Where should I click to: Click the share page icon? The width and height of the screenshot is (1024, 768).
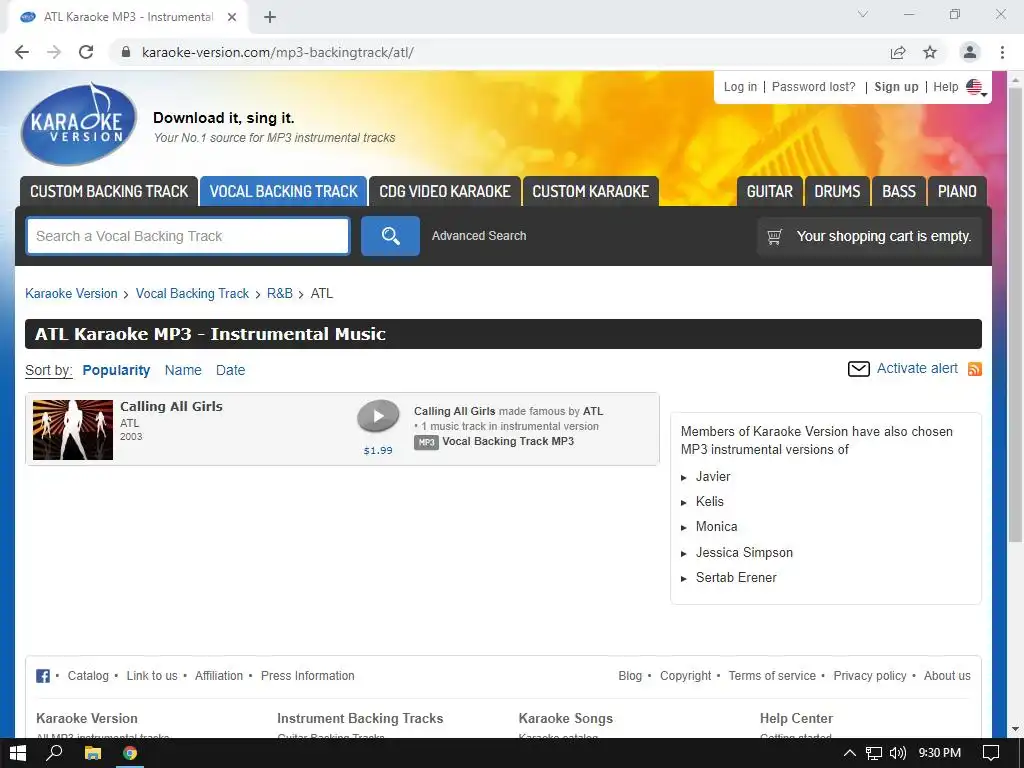(898, 52)
